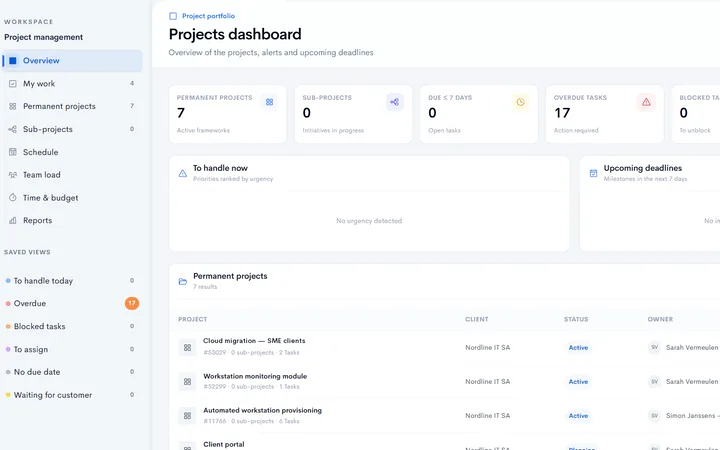Click the warning icon on Overdue tasks card
720x450 pixels.
[646, 102]
